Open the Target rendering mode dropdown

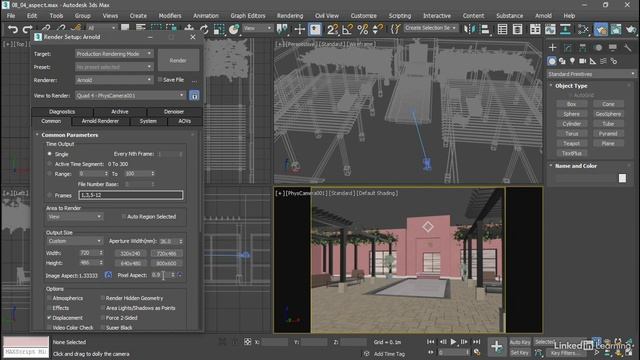coord(114,53)
